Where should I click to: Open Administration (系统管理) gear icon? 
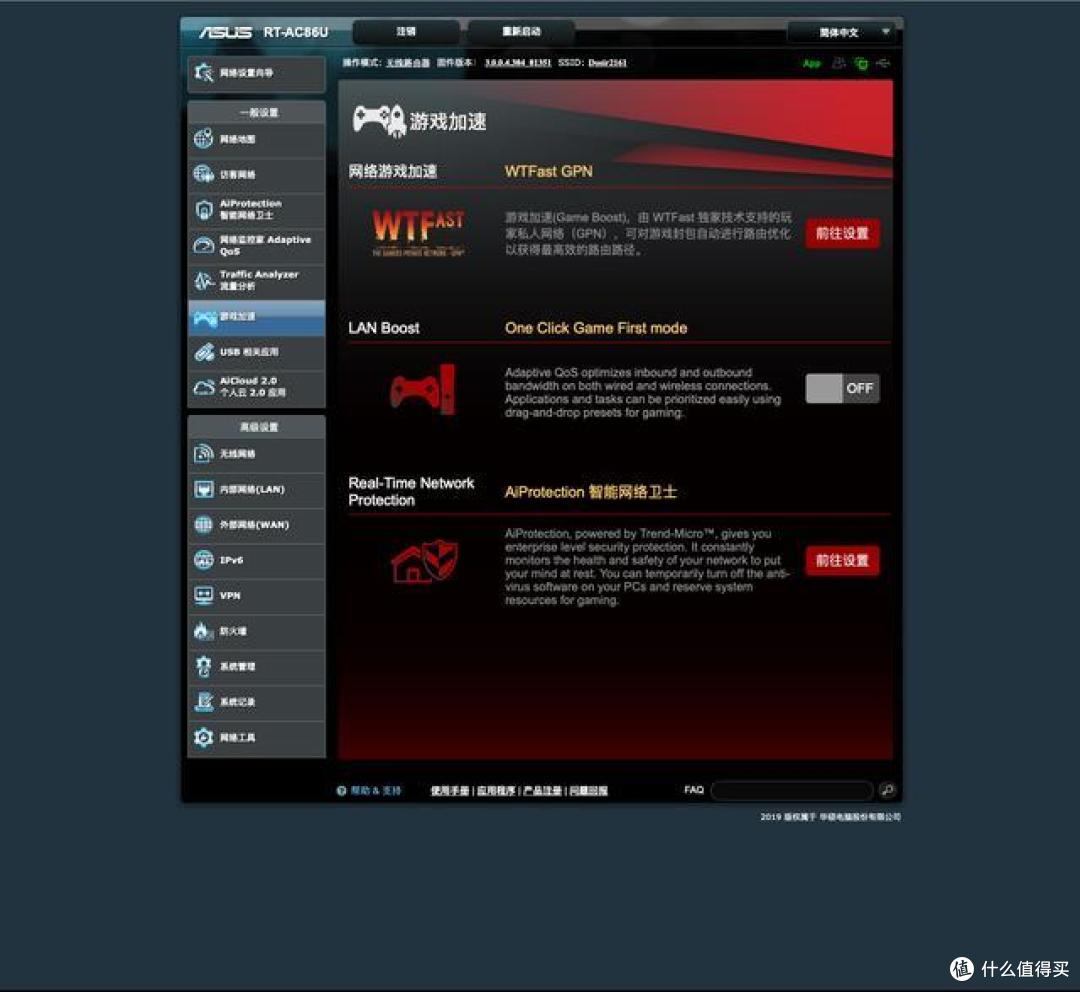[x=204, y=666]
